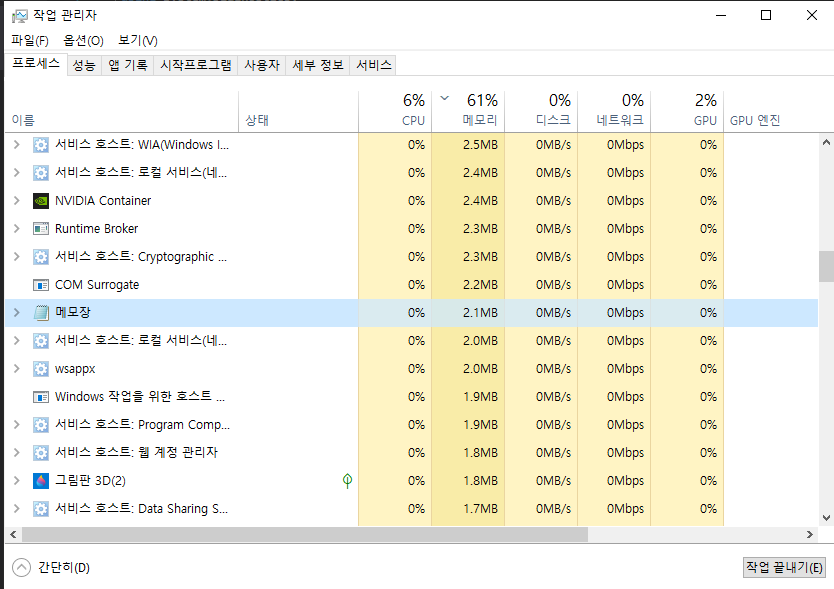Expand the wsappx process
Screen dimensions: 834x589
click(16, 369)
